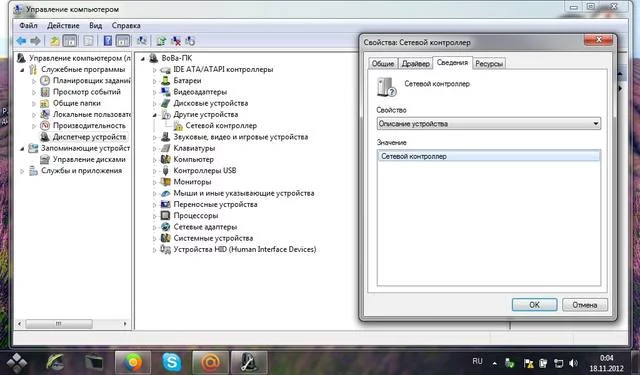Click the RU language indicator
640x375 pixels.
coord(477,362)
